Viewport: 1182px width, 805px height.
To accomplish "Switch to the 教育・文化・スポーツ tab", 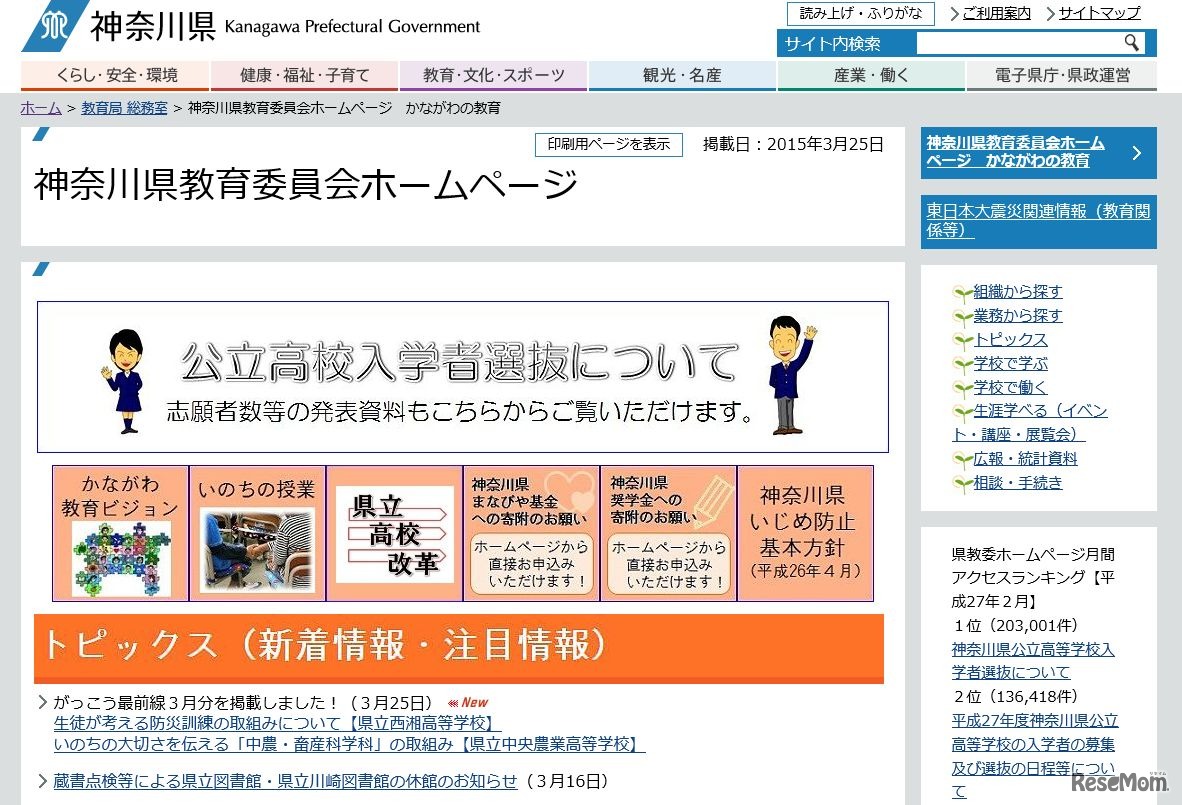I will point(494,75).
